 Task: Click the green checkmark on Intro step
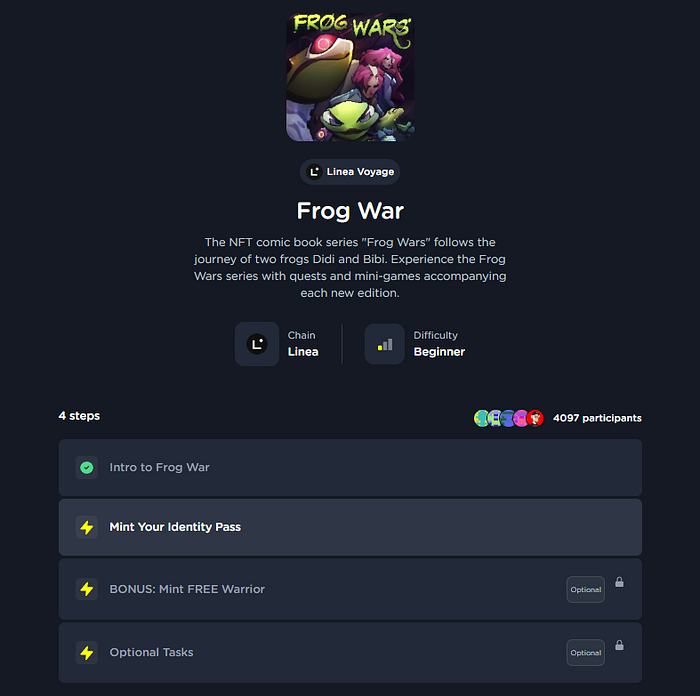pyautogui.click(x=87, y=467)
